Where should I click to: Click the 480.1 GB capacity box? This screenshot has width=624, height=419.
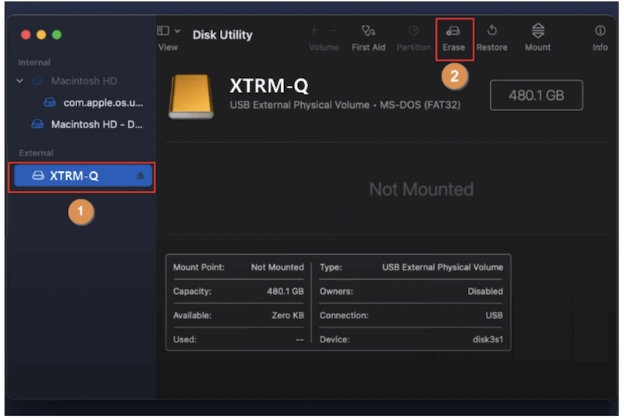pos(536,95)
